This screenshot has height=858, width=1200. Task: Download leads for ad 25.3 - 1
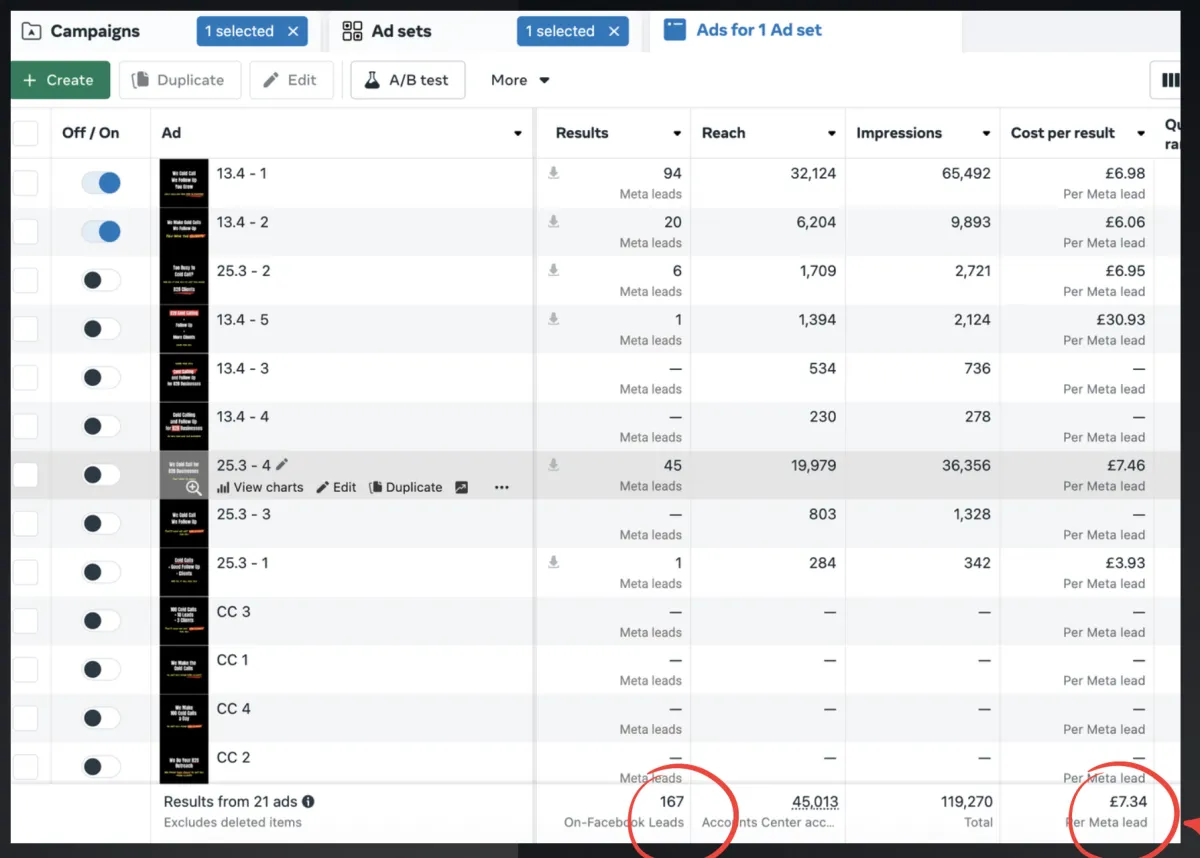[553, 563]
